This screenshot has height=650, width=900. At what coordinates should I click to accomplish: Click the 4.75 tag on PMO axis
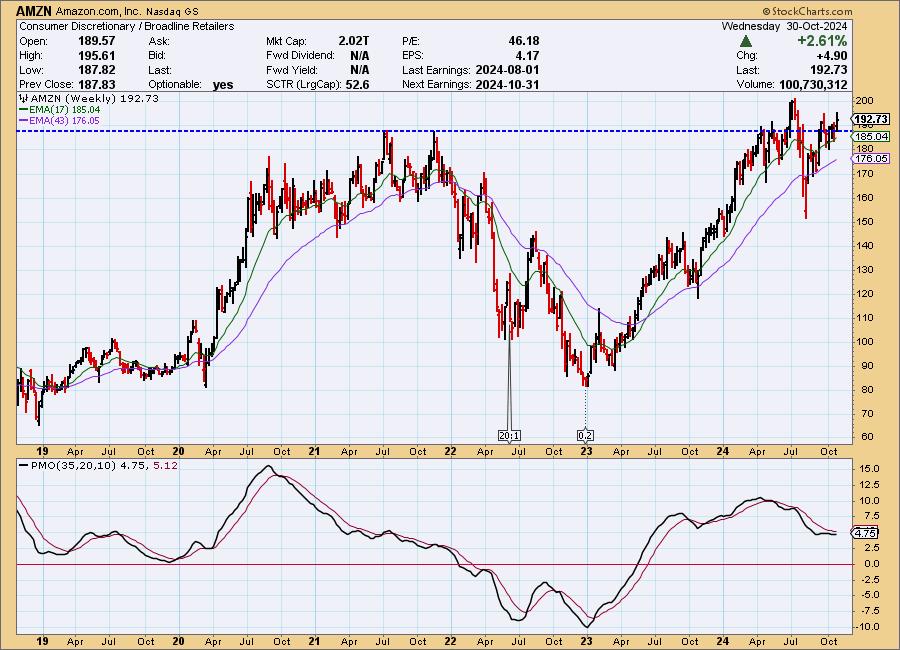864,533
